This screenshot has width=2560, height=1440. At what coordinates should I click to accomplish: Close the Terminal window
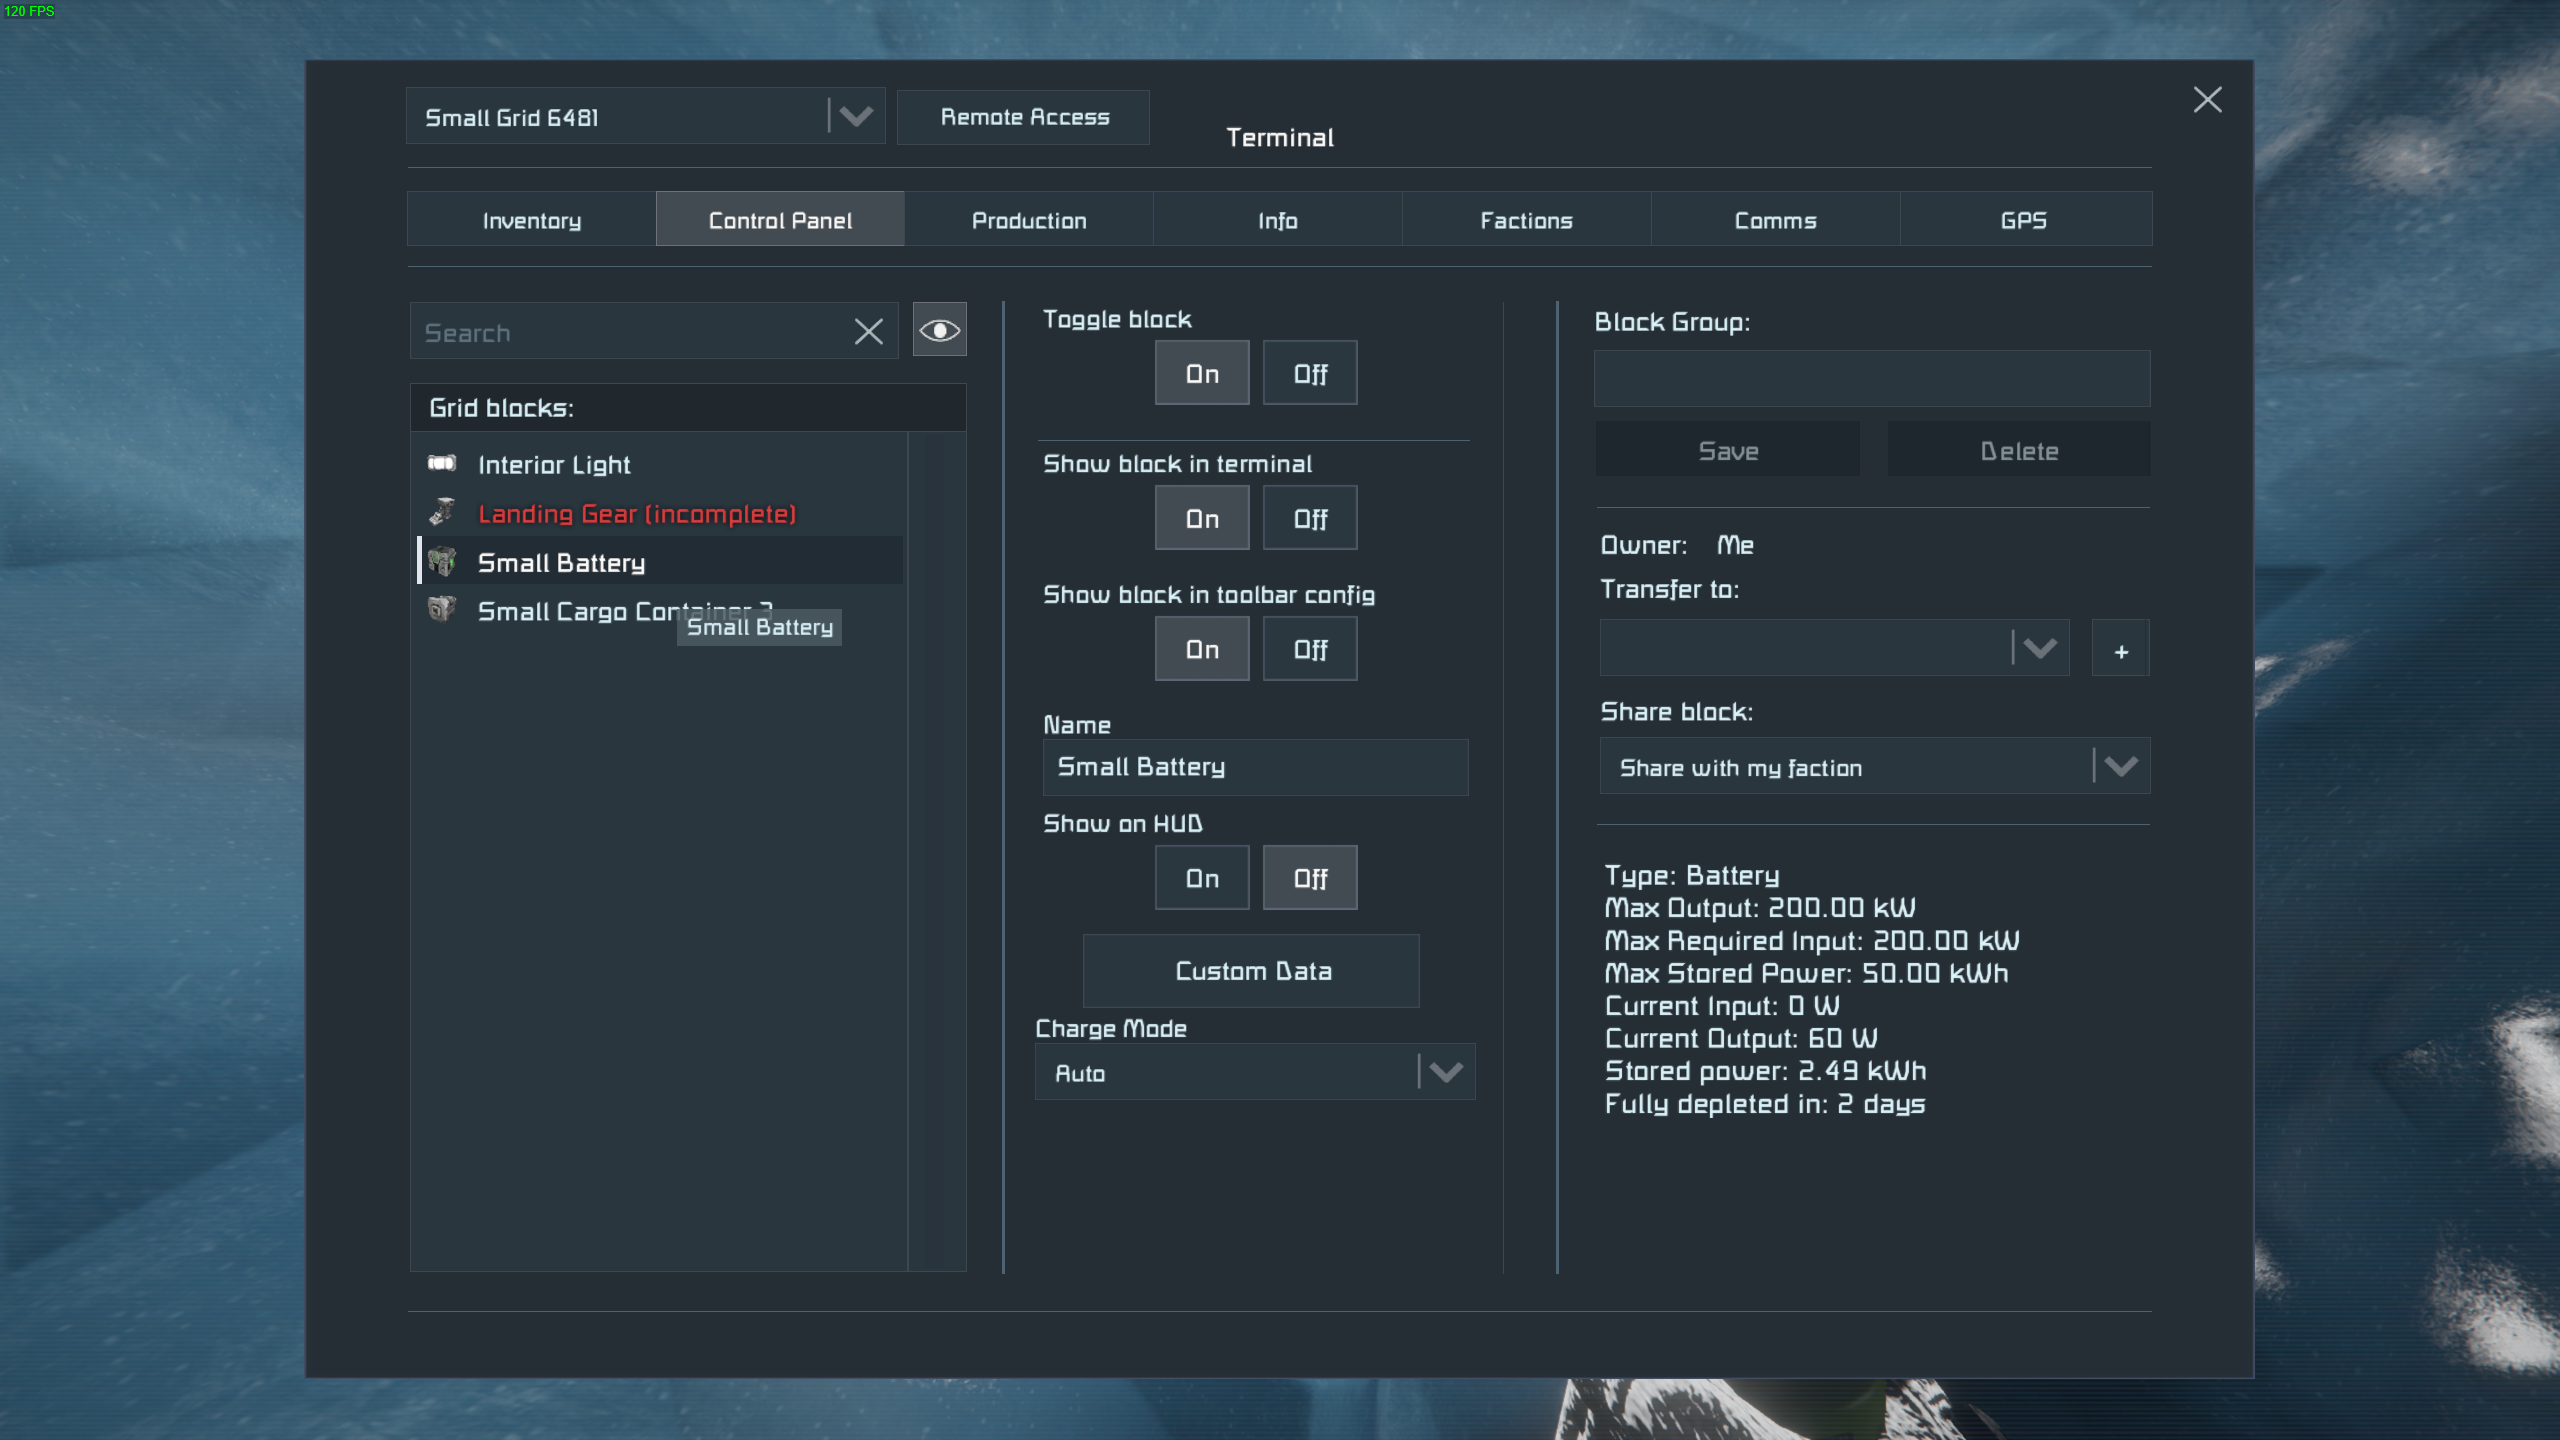pos(2207,100)
